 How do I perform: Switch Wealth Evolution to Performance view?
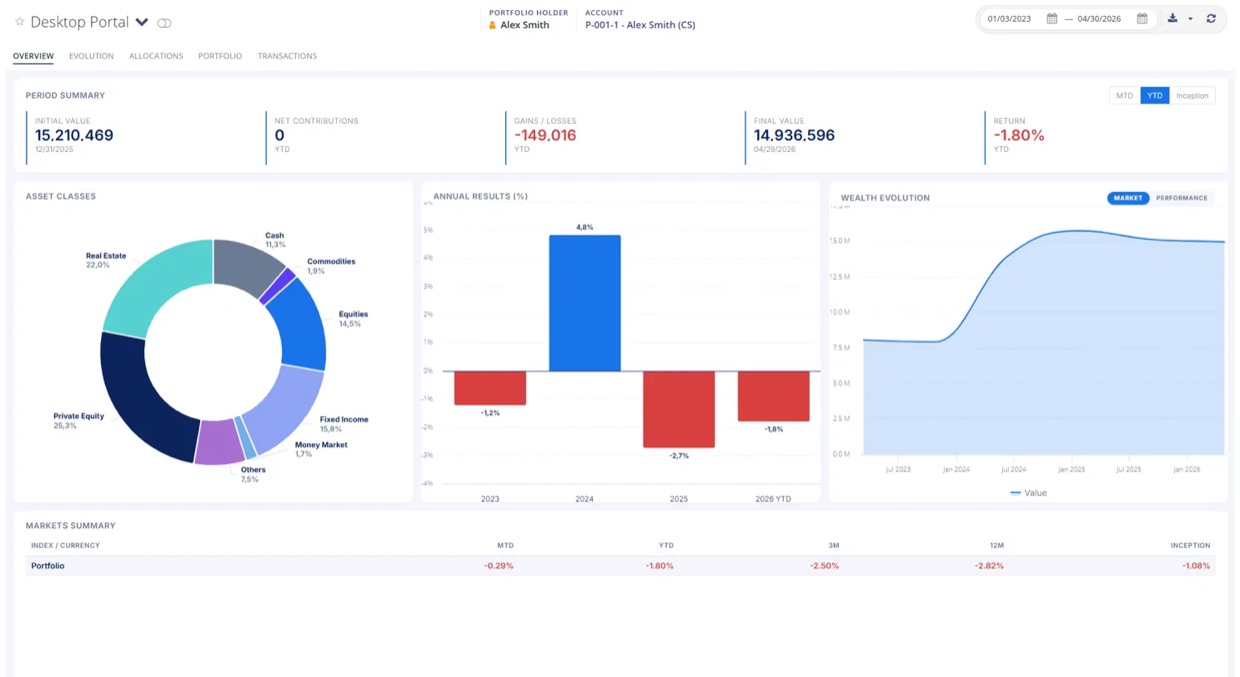1182,198
